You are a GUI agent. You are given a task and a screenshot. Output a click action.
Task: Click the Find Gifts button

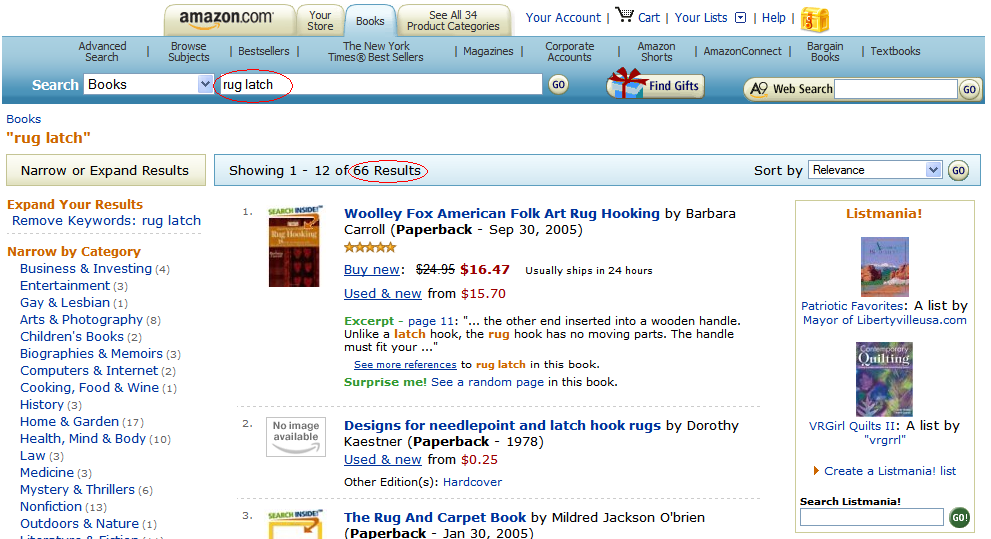(x=655, y=86)
